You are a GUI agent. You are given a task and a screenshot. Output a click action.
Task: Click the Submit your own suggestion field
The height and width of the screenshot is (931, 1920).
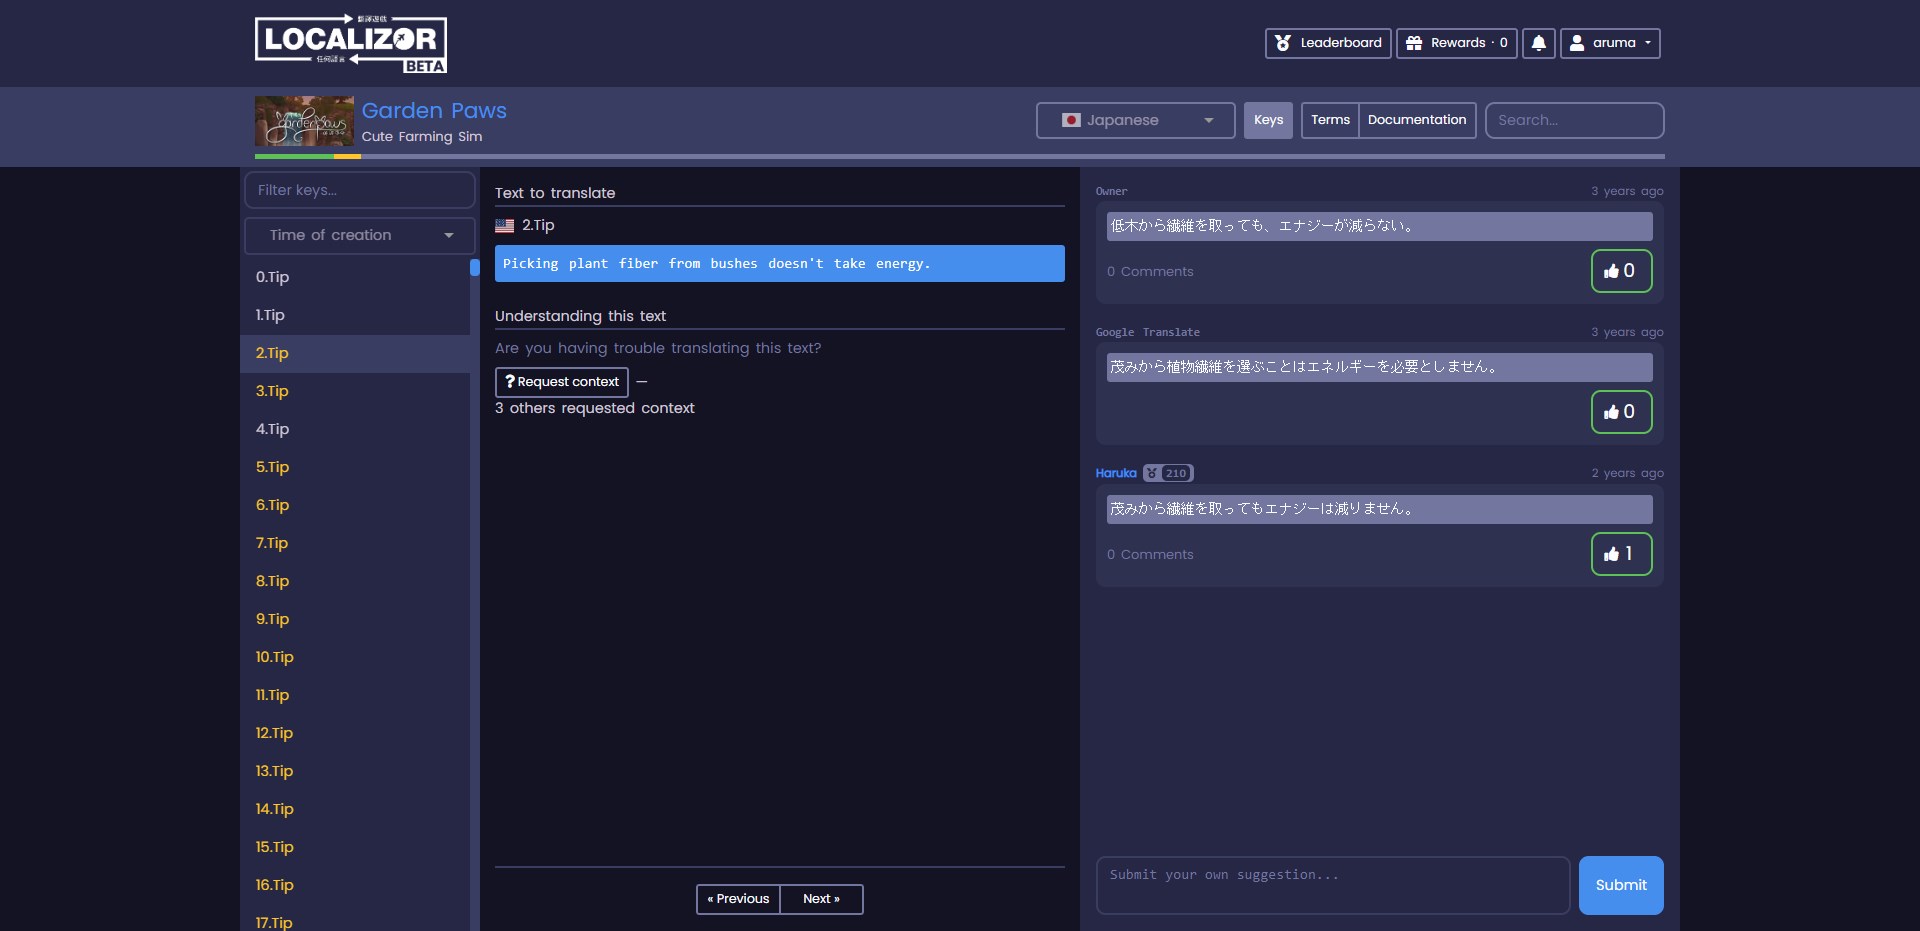[x=1332, y=885]
